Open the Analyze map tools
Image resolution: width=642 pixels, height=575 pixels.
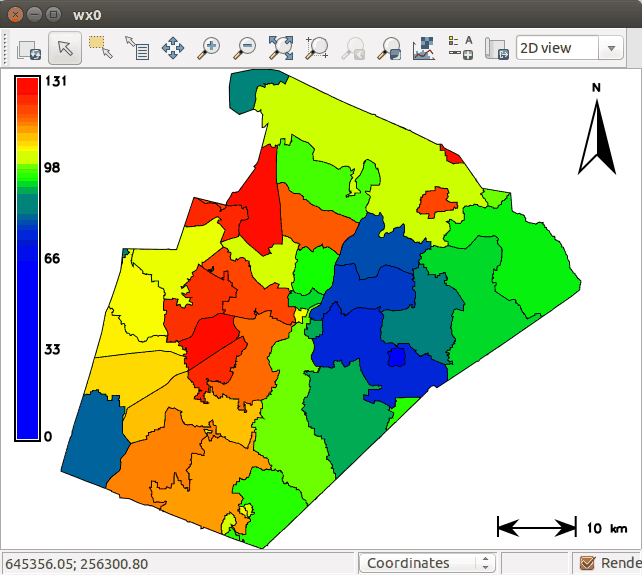(424, 47)
